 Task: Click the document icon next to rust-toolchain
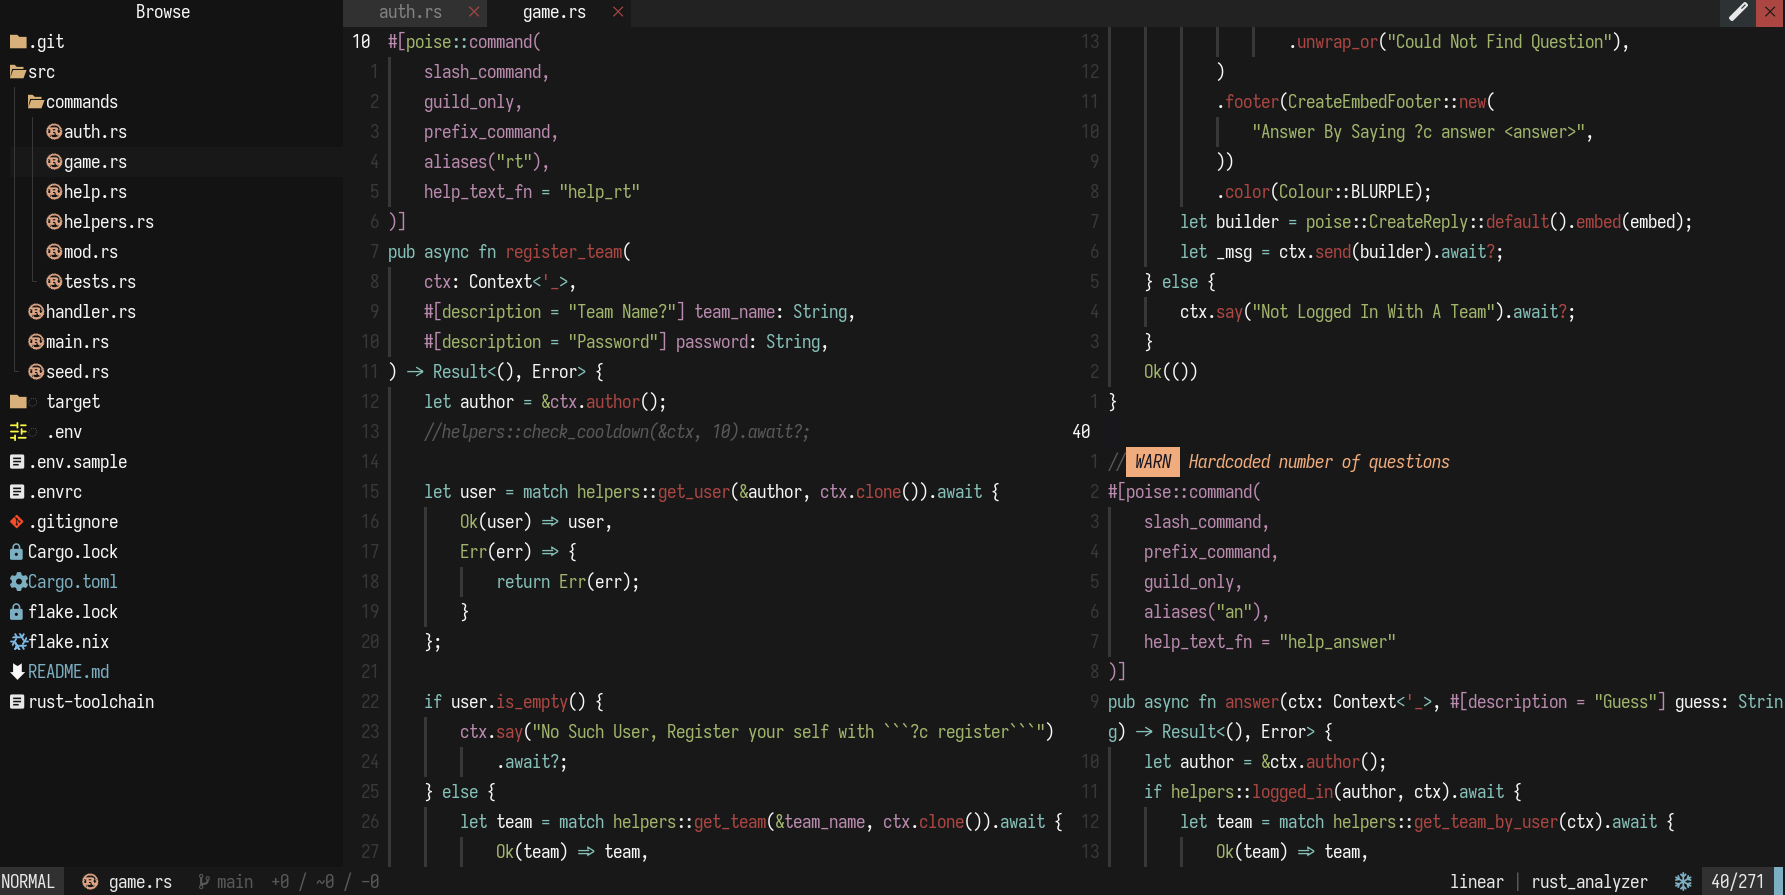[17, 702]
